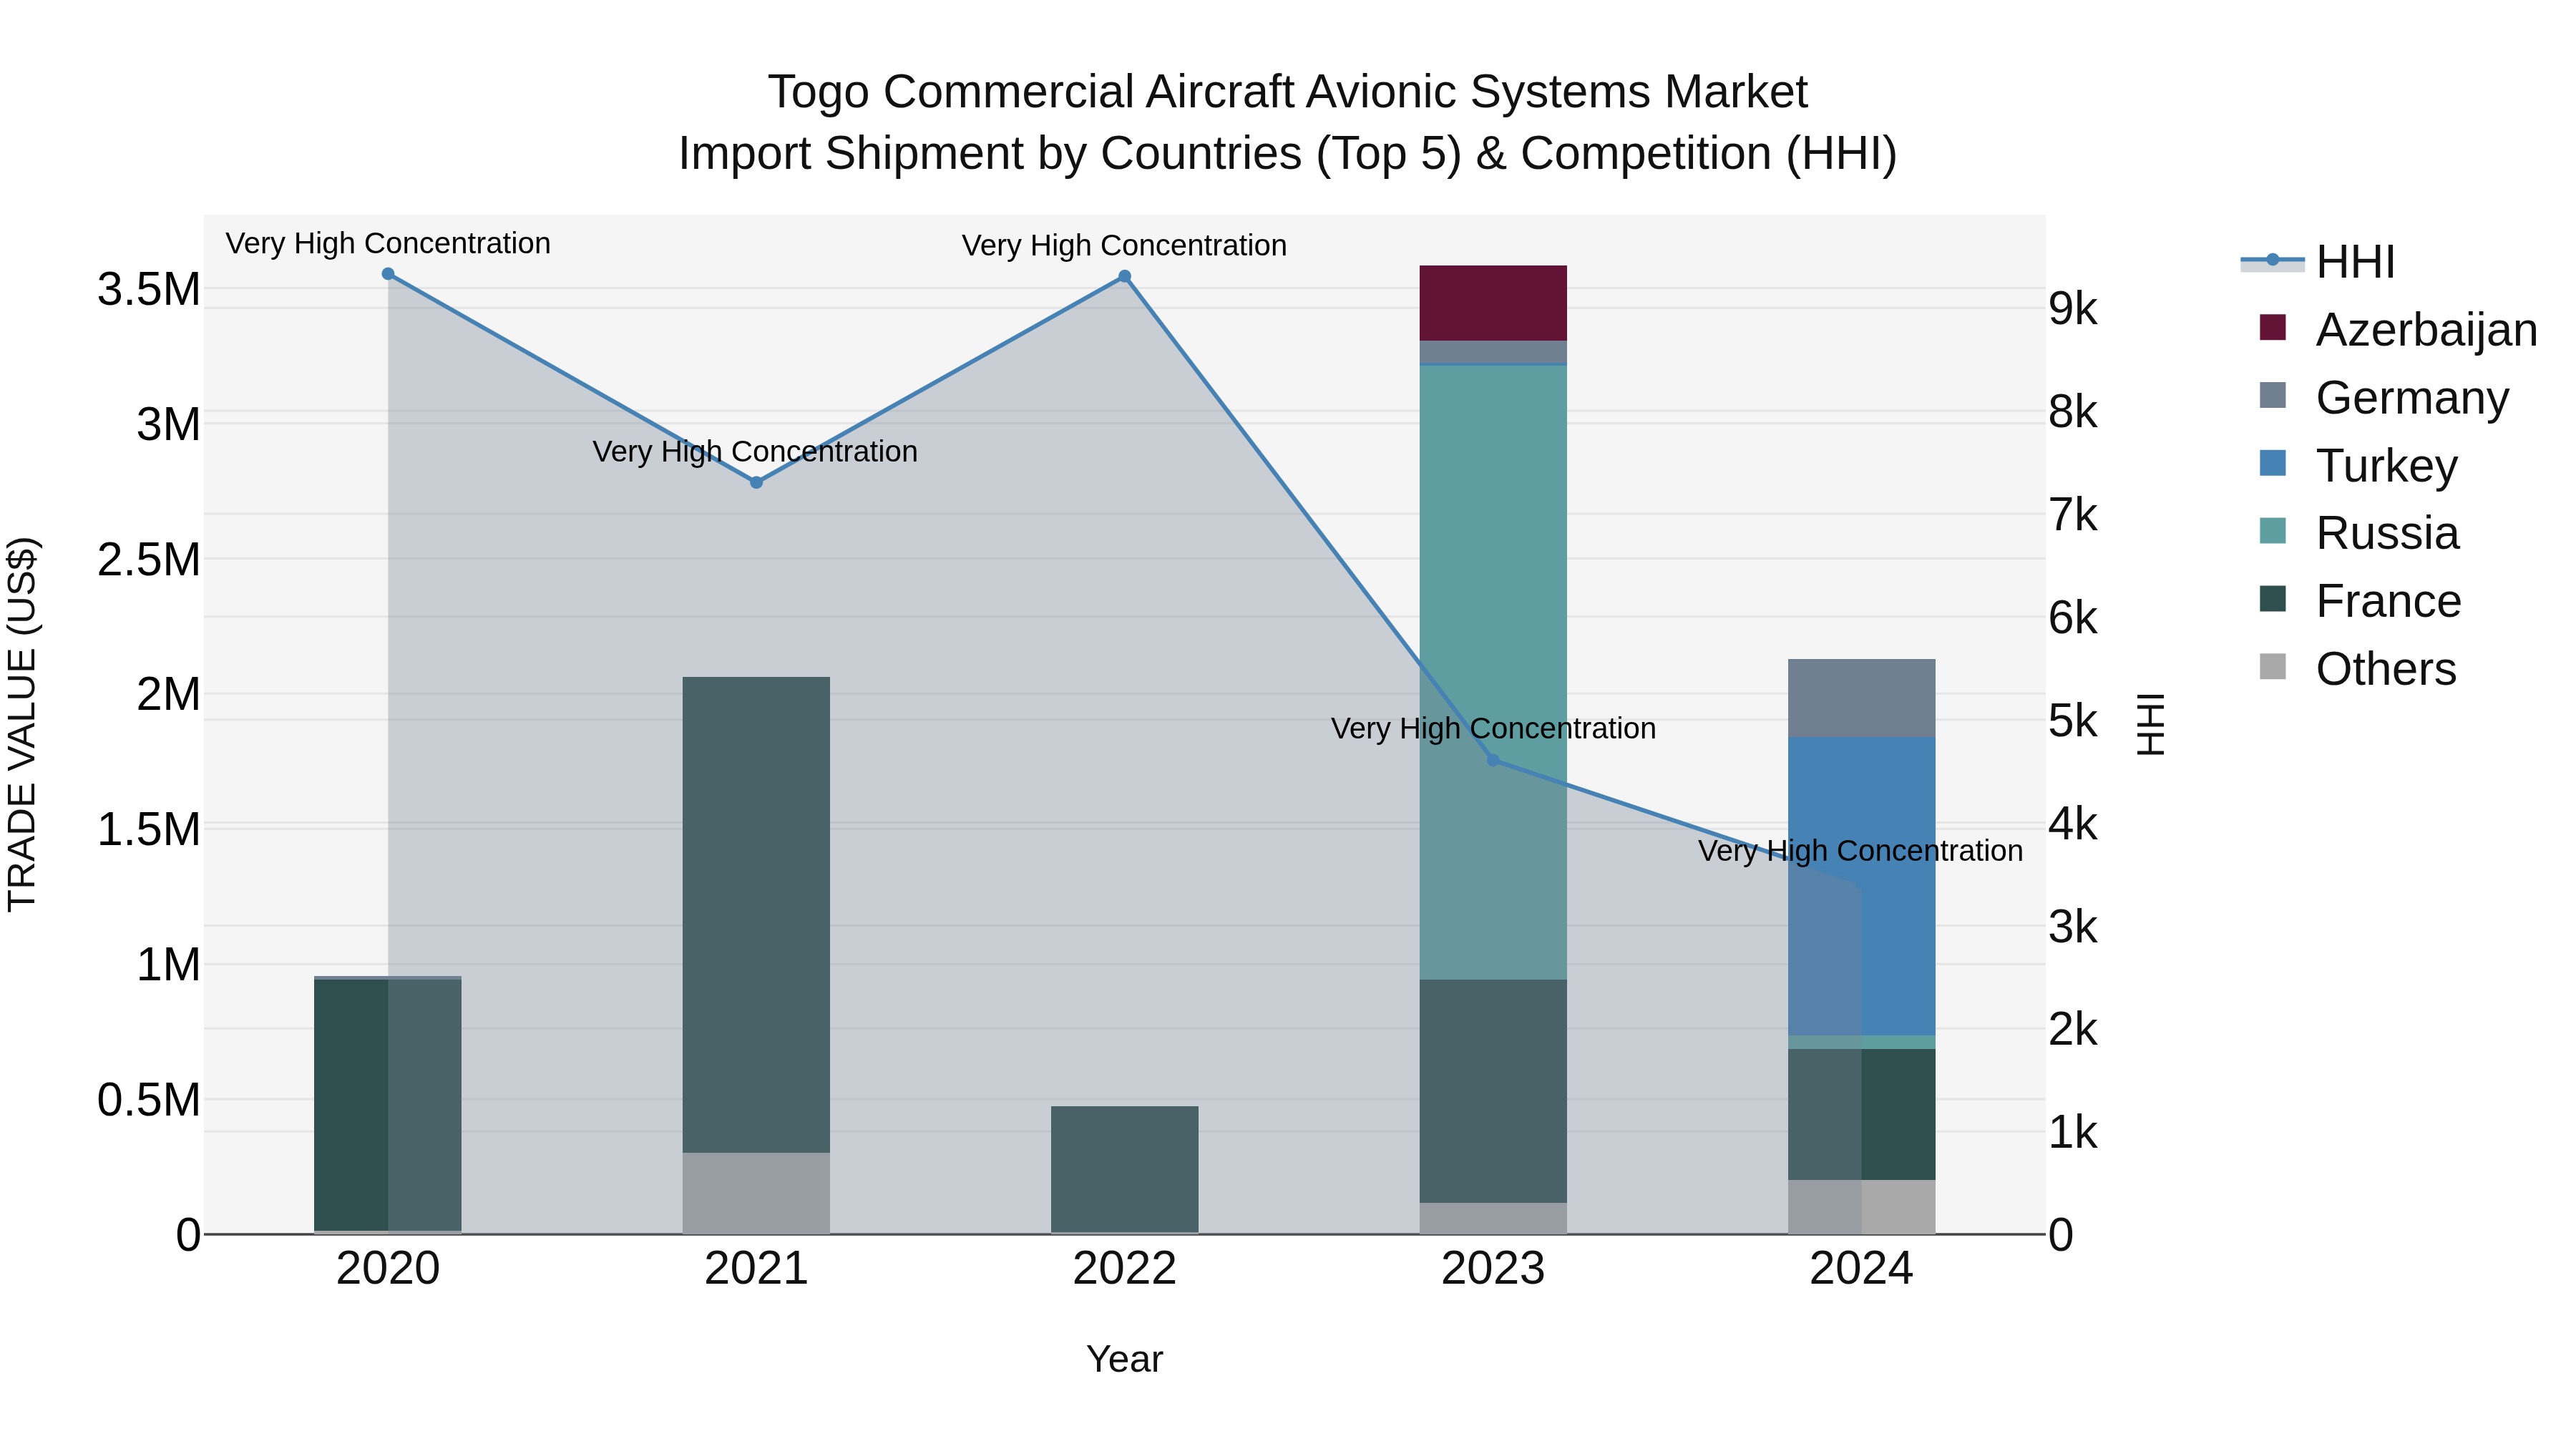The image size is (2576, 1449).
Task: Click the Turkey segment of 2024 bar
Action: 1861,886
